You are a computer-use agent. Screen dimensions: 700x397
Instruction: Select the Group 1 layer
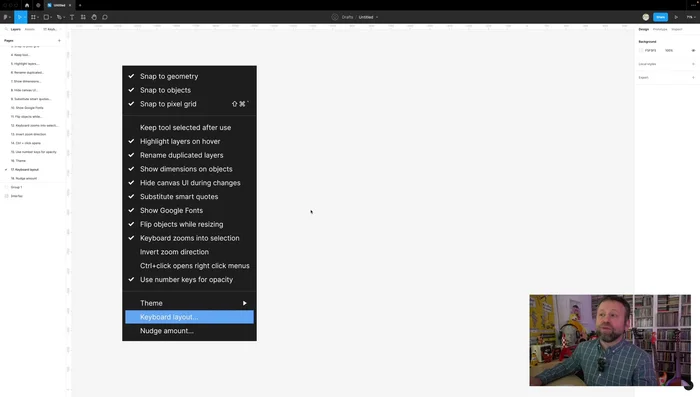(x=17, y=187)
